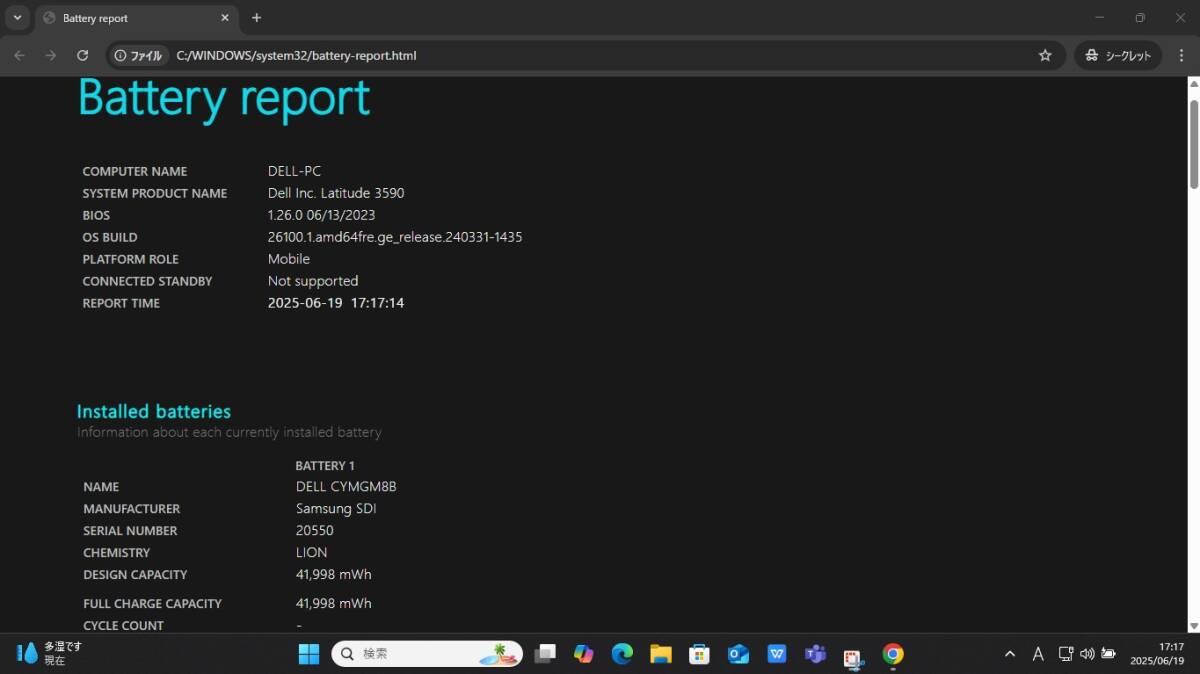1200x674 pixels.
Task: Click the FULL CHARGE CAPACITY label
Action: tap(152, 604)
